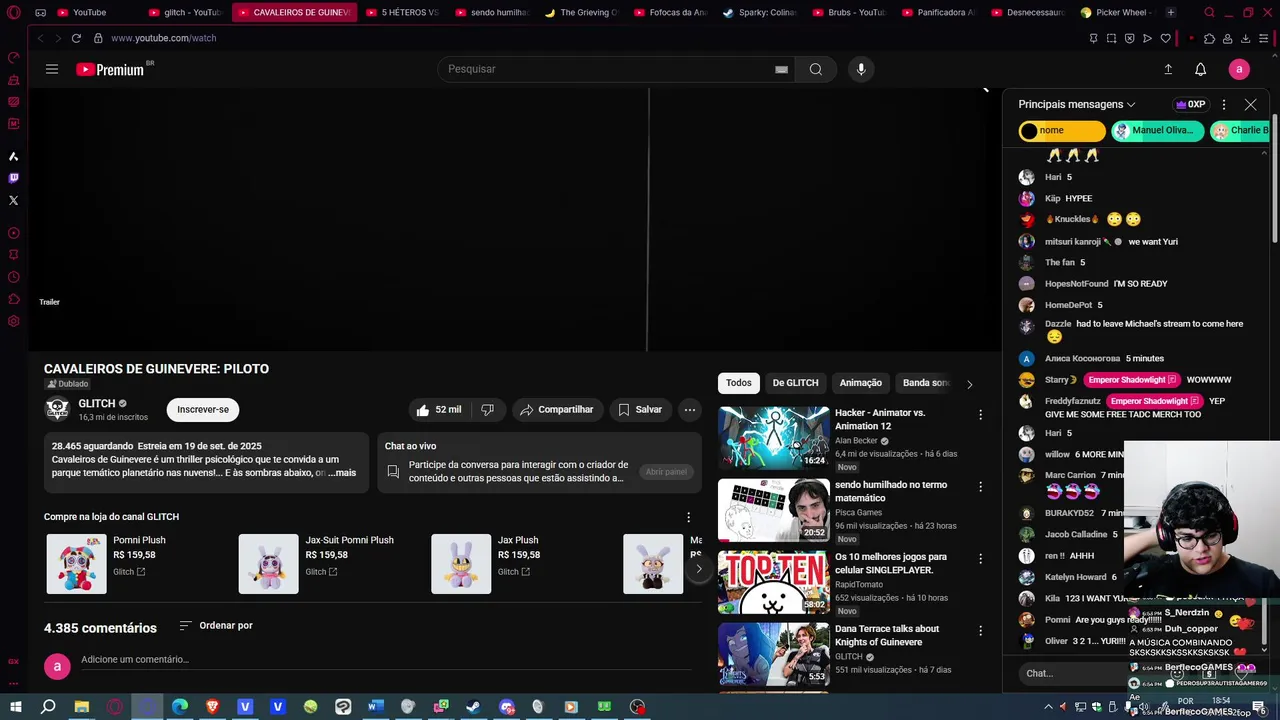Open File Explorer on taskbar

[82, 707]
